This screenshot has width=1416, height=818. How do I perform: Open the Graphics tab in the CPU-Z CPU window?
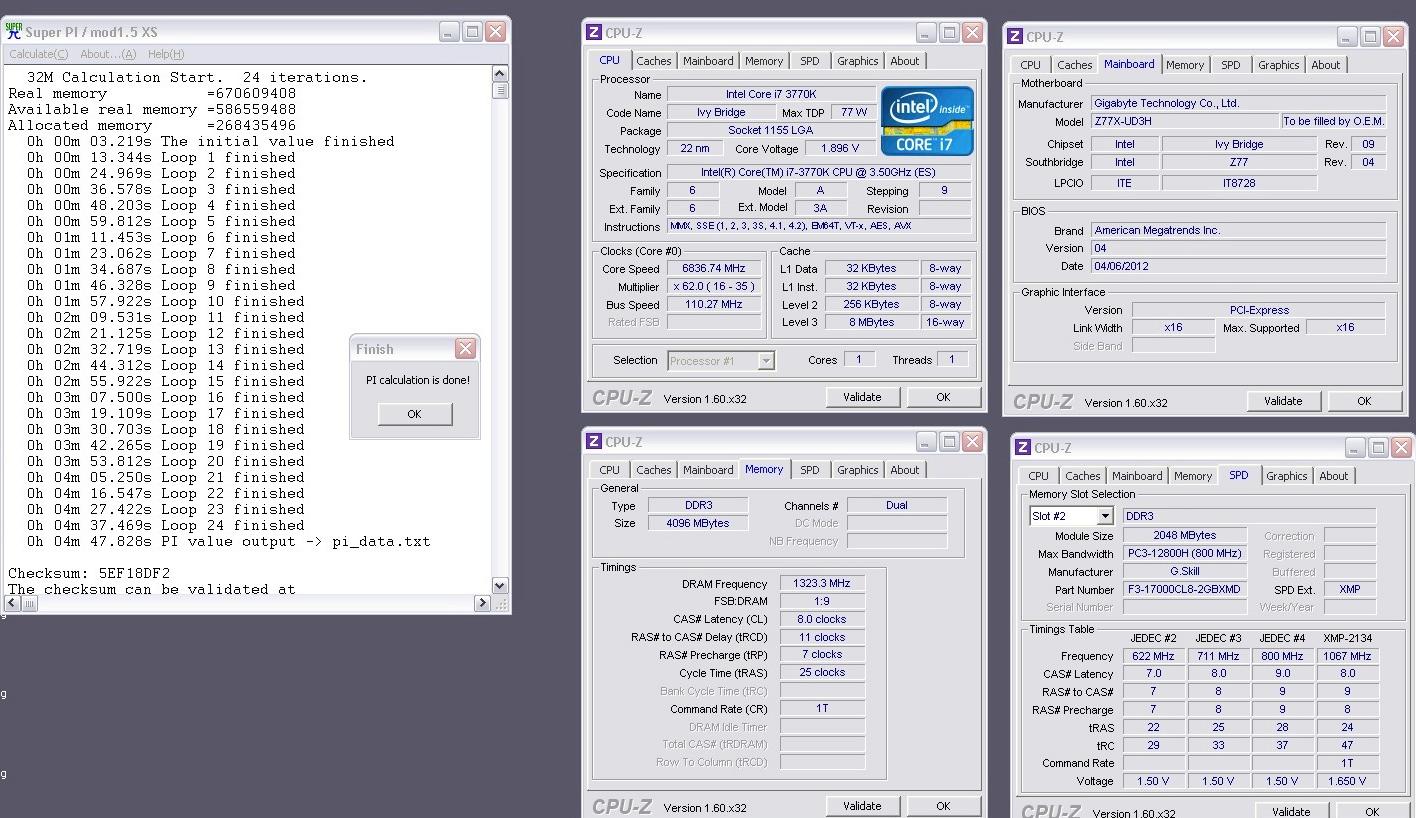click(x=858, y=61)
